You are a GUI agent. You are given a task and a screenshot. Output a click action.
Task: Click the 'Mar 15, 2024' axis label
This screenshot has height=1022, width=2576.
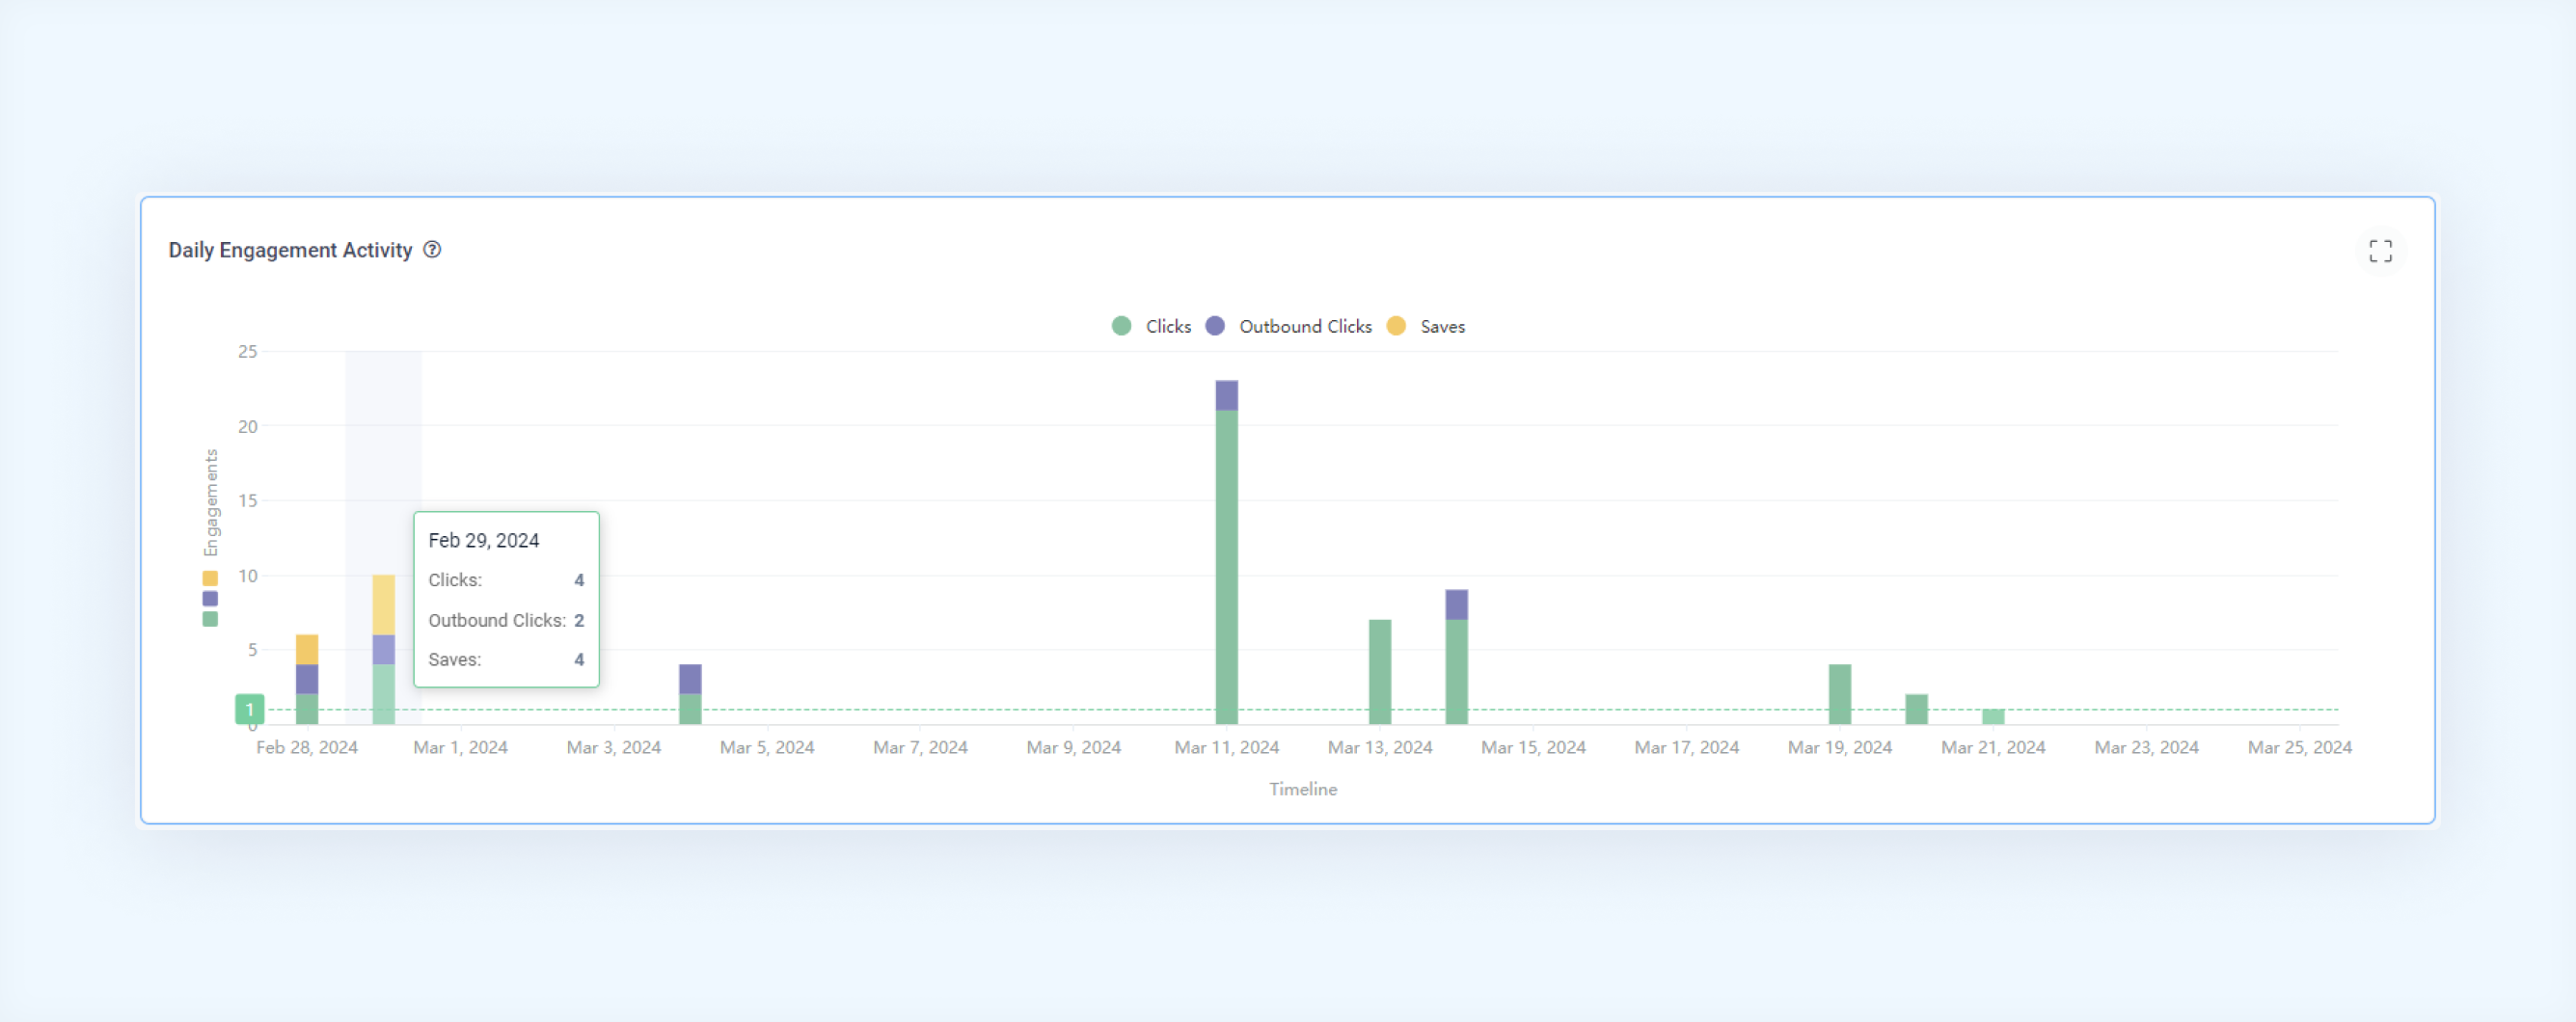click(x=1533, y=747)
